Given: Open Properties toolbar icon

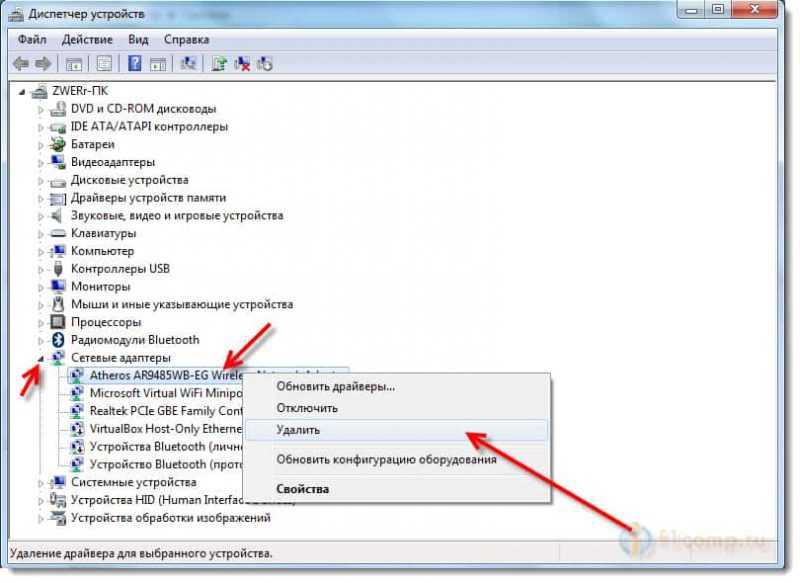Looking at the screenshot, I should pos(104,64).
